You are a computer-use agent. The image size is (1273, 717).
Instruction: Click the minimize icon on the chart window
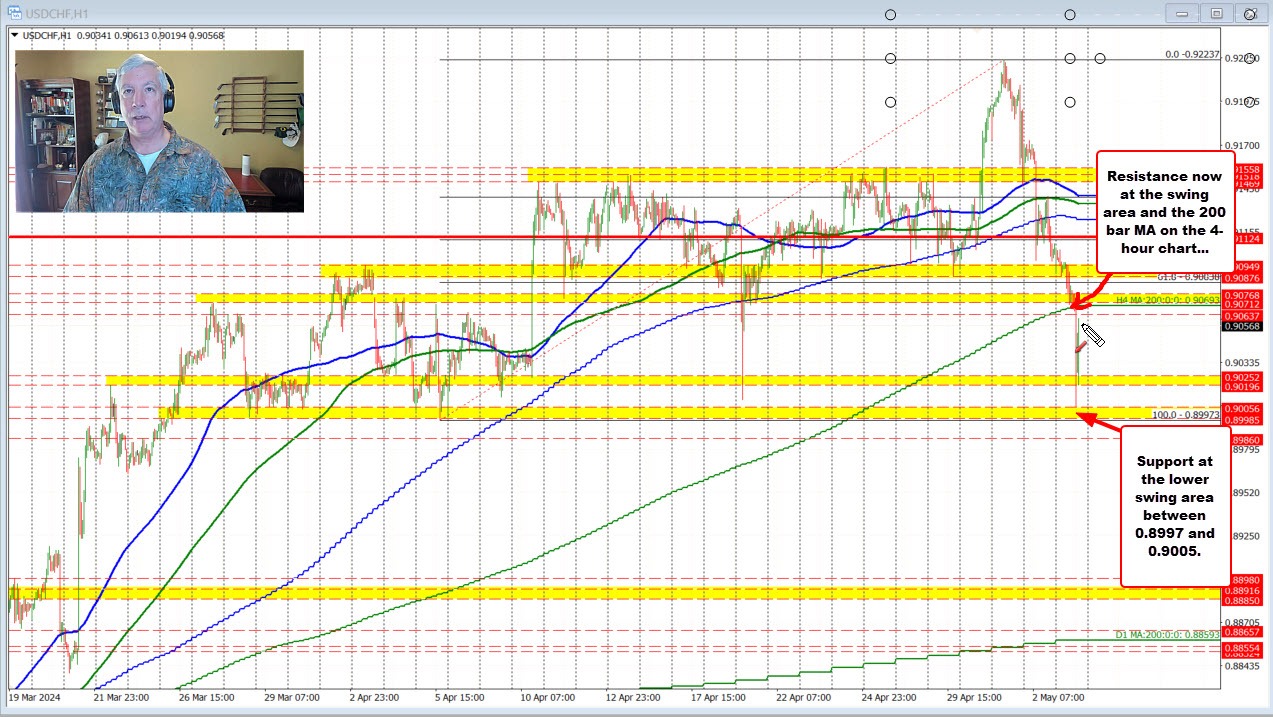(x=1182, y=14)
